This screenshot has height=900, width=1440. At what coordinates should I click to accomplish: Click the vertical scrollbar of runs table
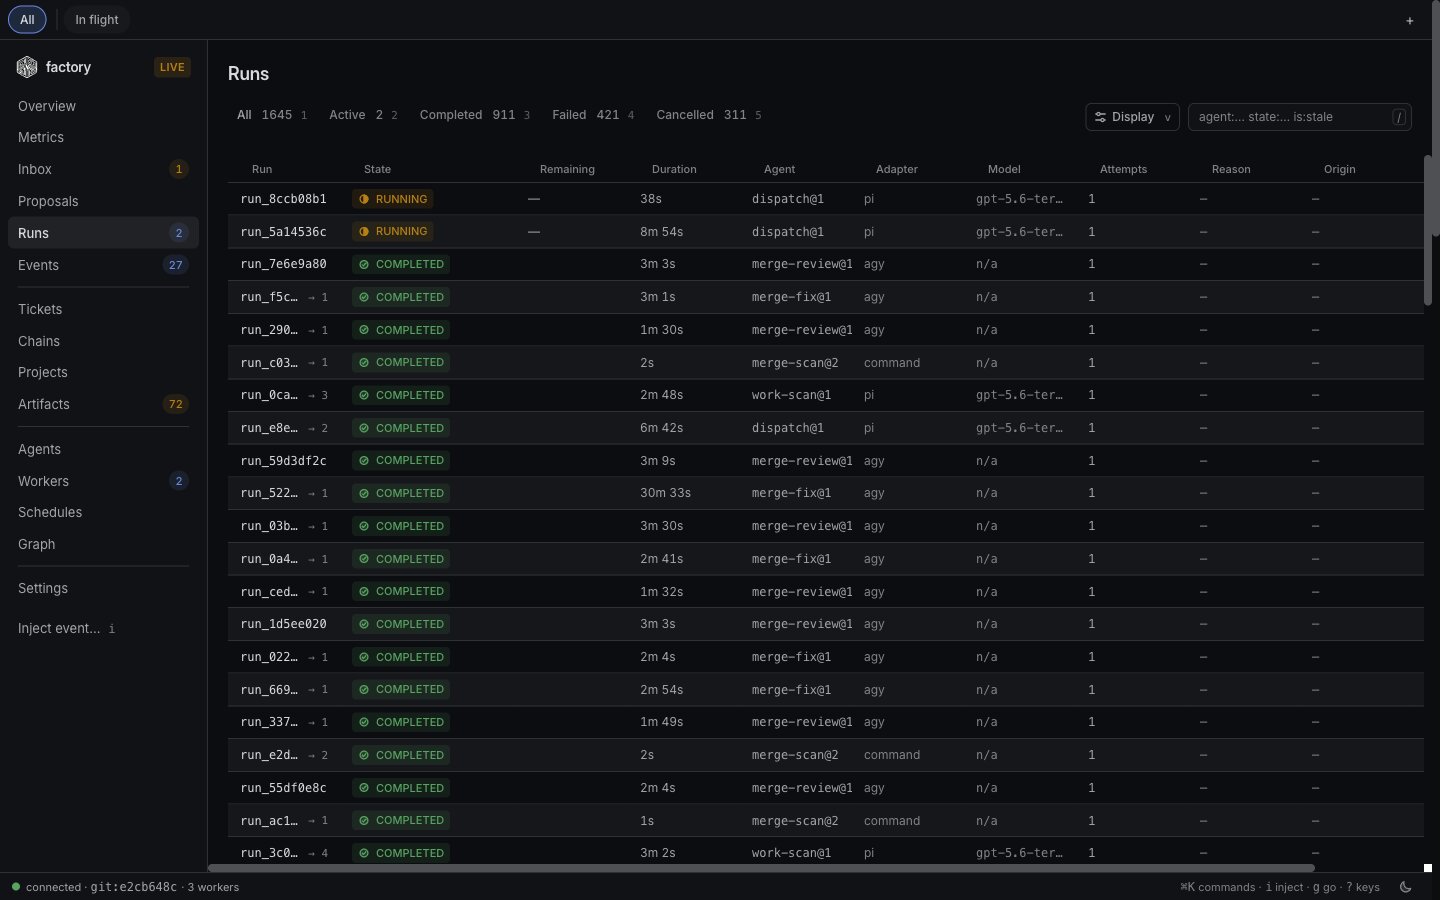(1427, 230)
